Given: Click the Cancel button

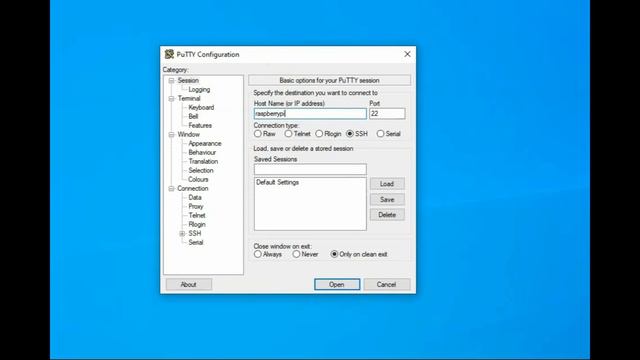Looking at the screenshot, I should point(387,284).
